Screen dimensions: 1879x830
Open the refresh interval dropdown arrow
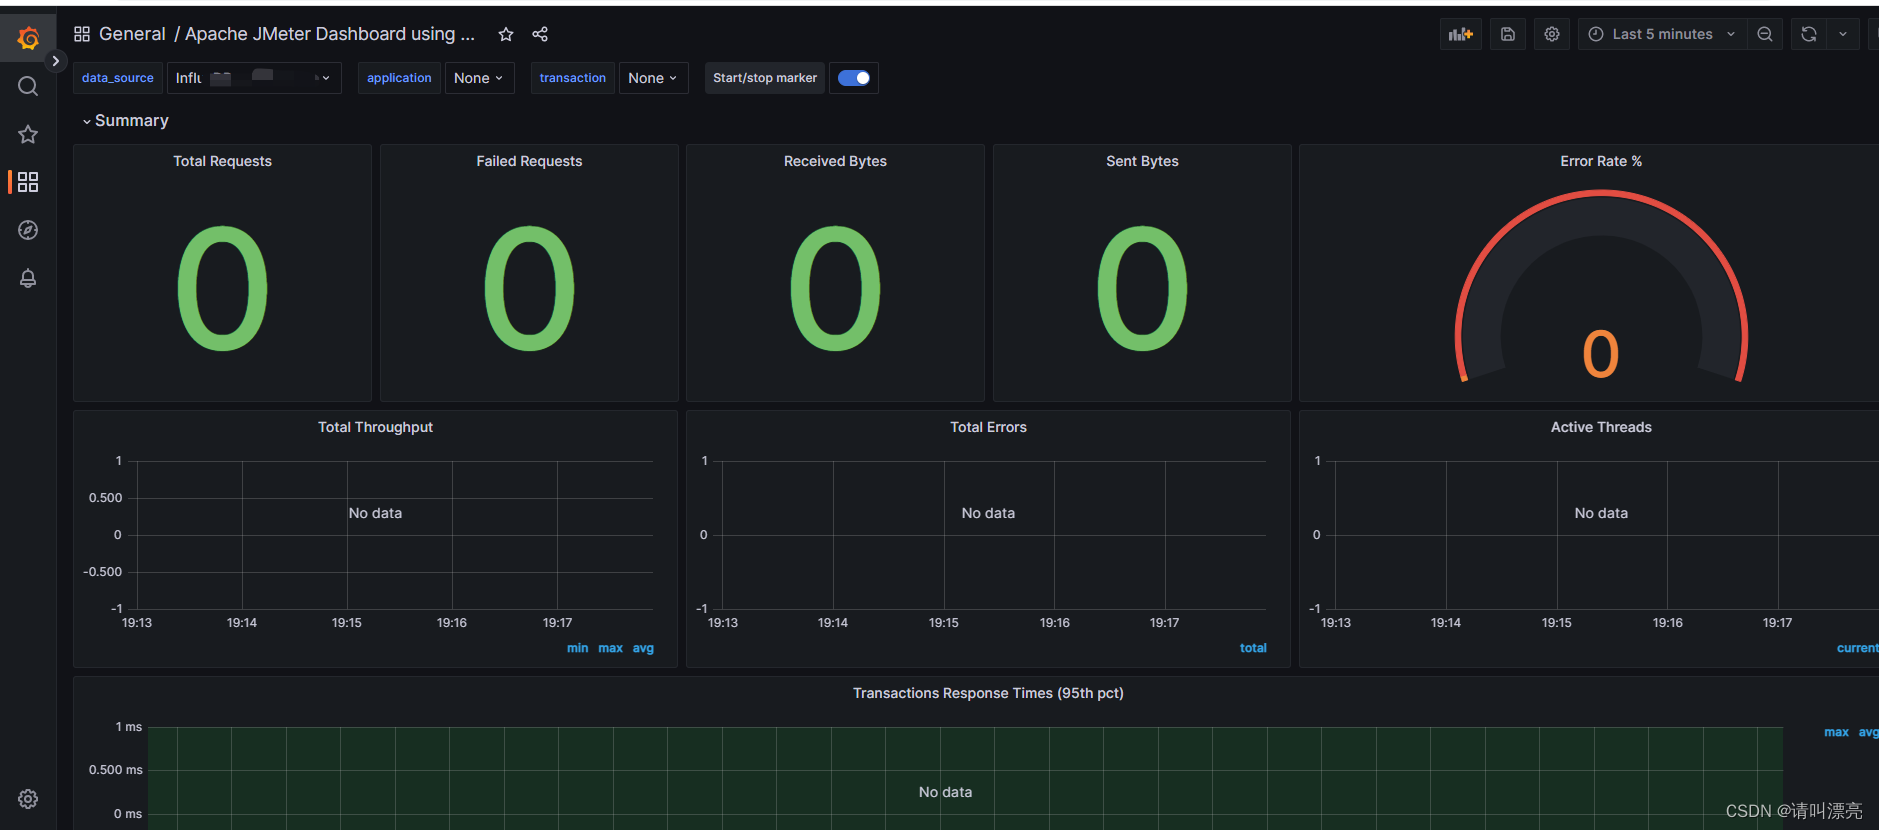tap(1843, 34)
